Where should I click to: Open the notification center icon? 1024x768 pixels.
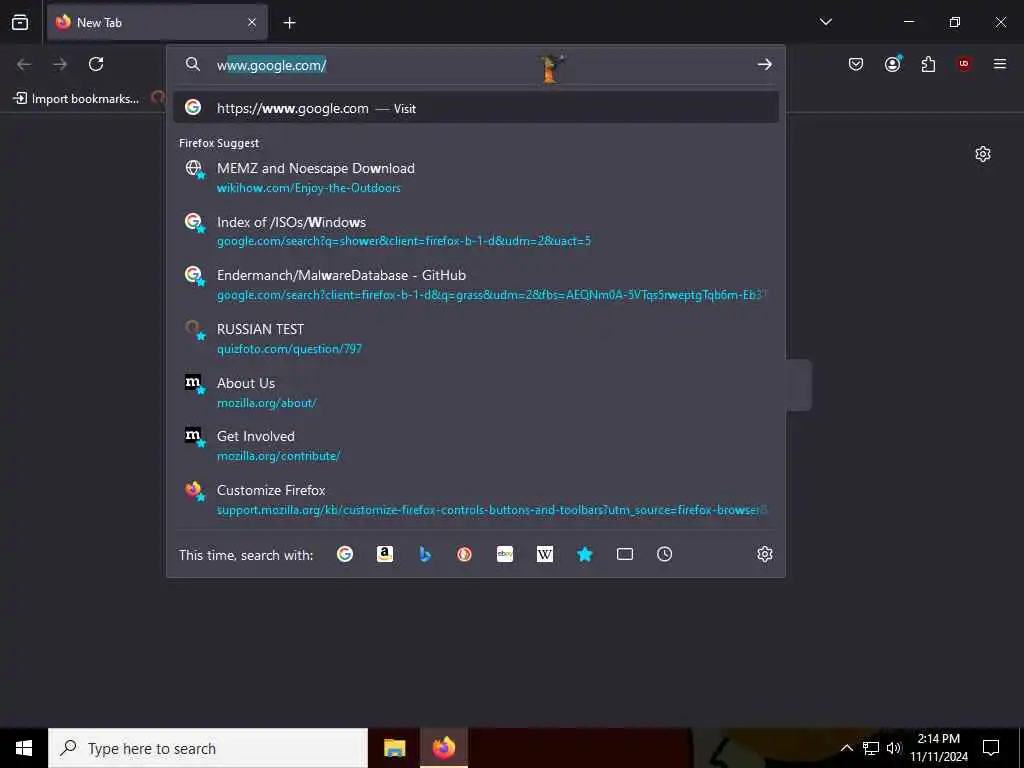click(991, 748)
